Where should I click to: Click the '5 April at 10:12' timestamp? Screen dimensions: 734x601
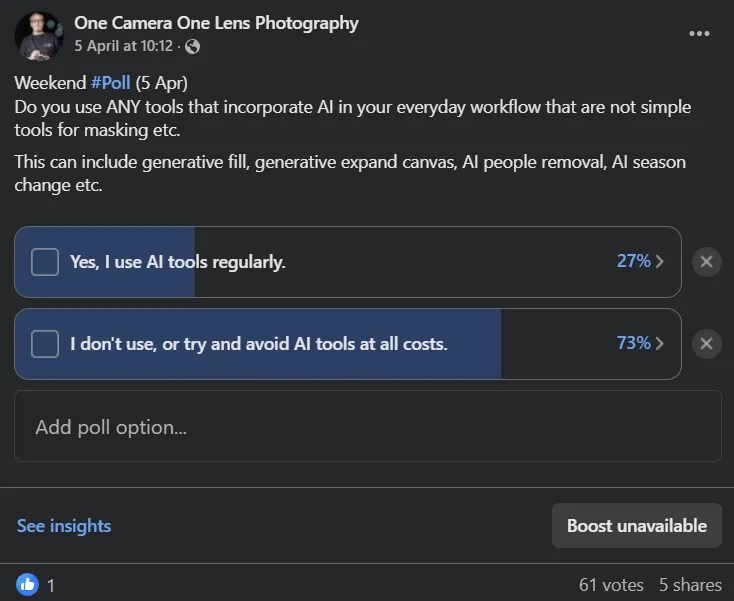click(x=124, y=46)
